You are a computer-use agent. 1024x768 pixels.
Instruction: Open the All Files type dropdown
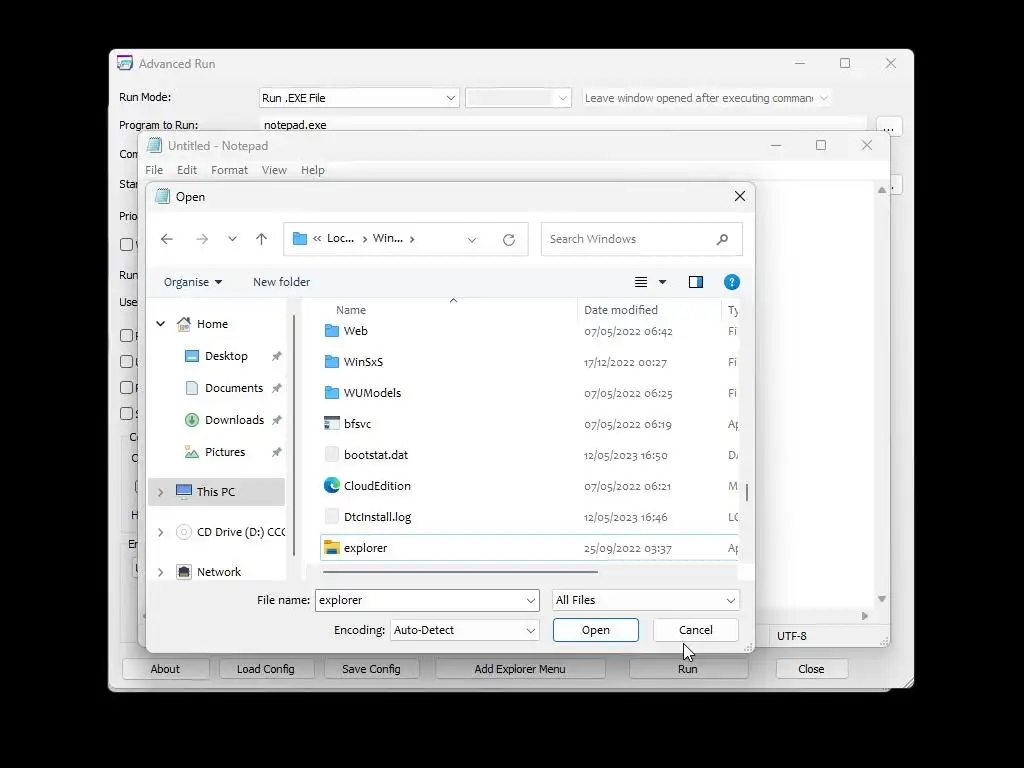[x=645, y=600]
